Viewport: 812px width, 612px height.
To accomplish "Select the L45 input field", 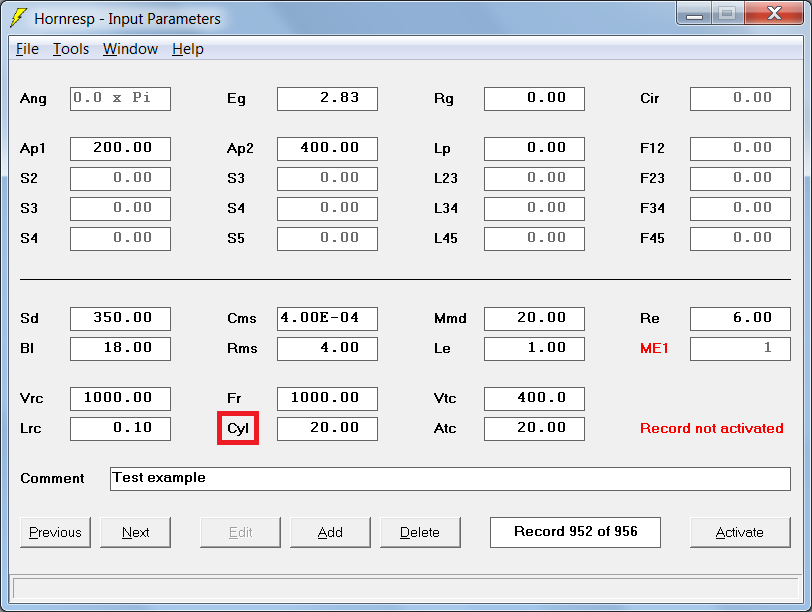I will 534,239.
